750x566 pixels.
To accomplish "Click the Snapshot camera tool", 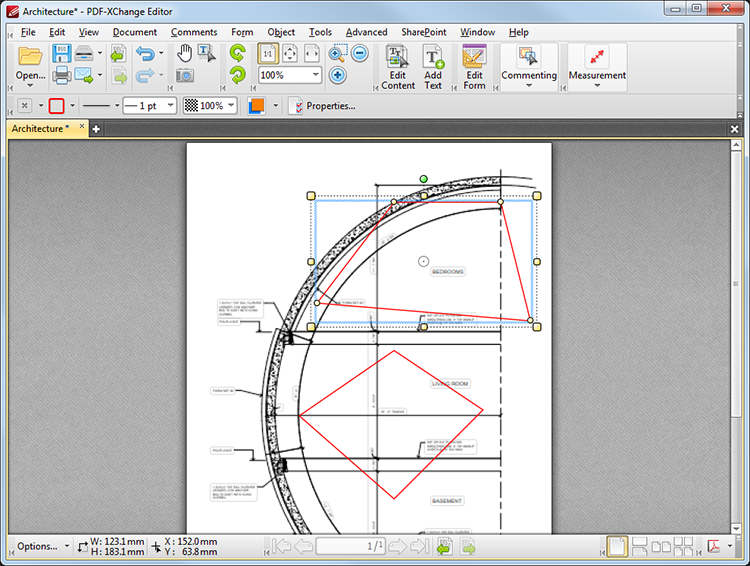I will [185, 76].
